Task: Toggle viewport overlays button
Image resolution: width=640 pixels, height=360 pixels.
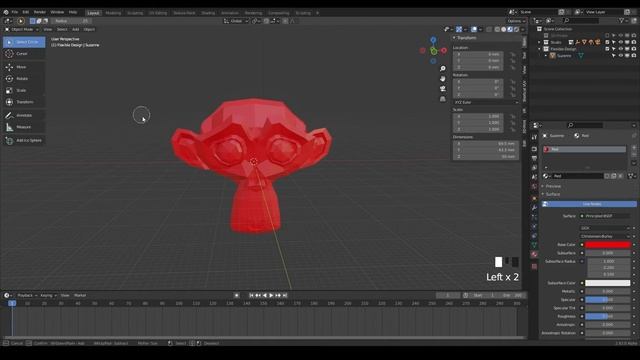Action: tap(473, 29)
